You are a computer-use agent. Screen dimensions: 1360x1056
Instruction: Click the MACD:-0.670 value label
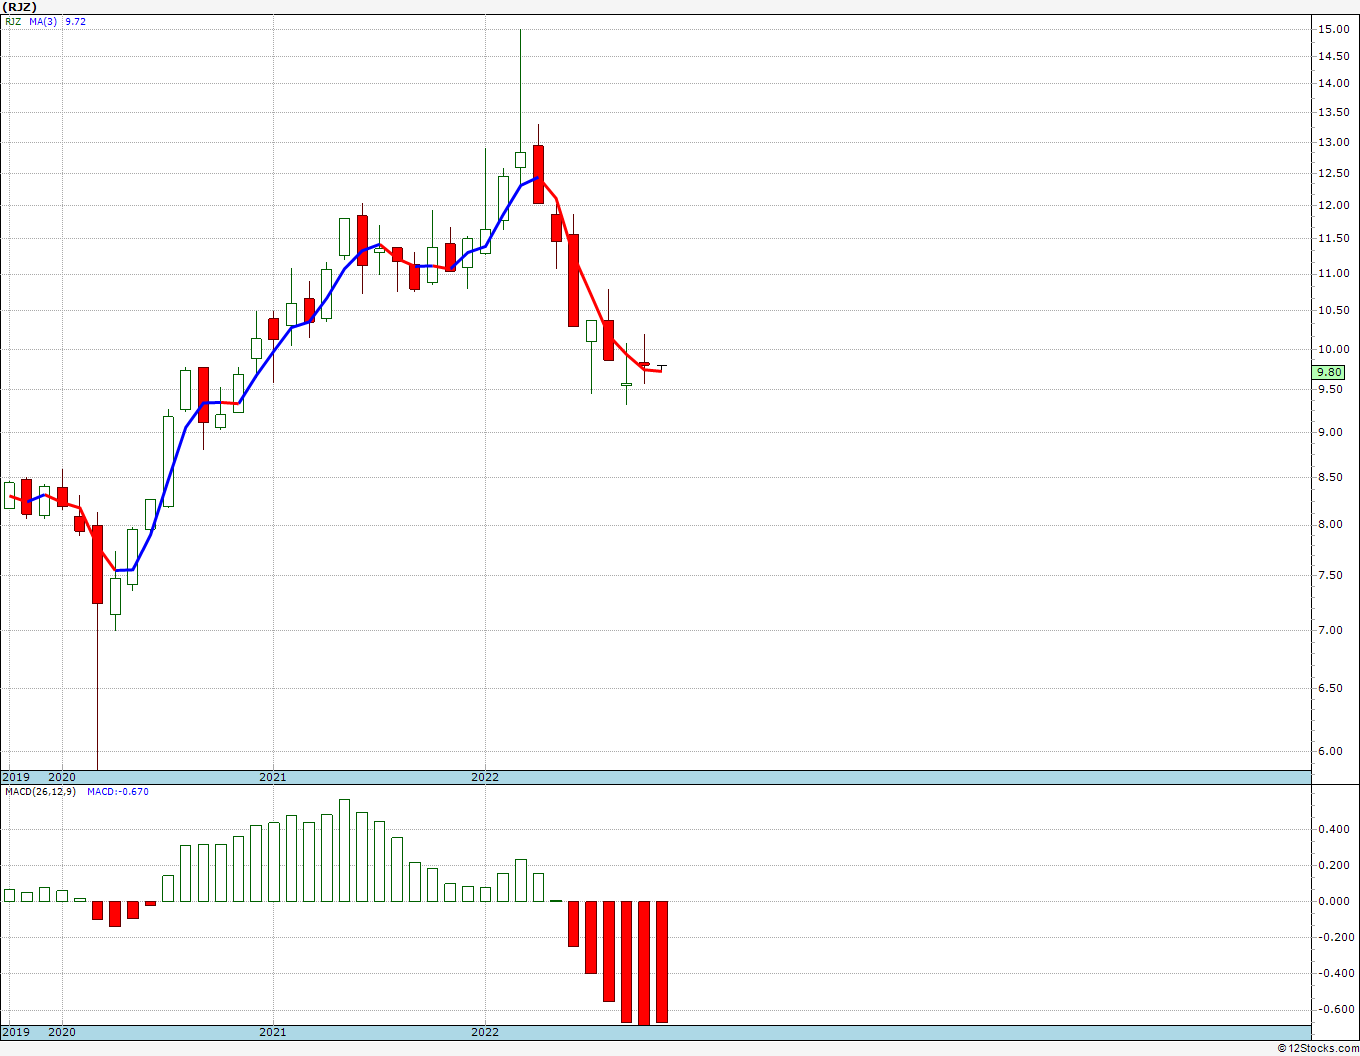pyautogui.click(x=118, y=792)
